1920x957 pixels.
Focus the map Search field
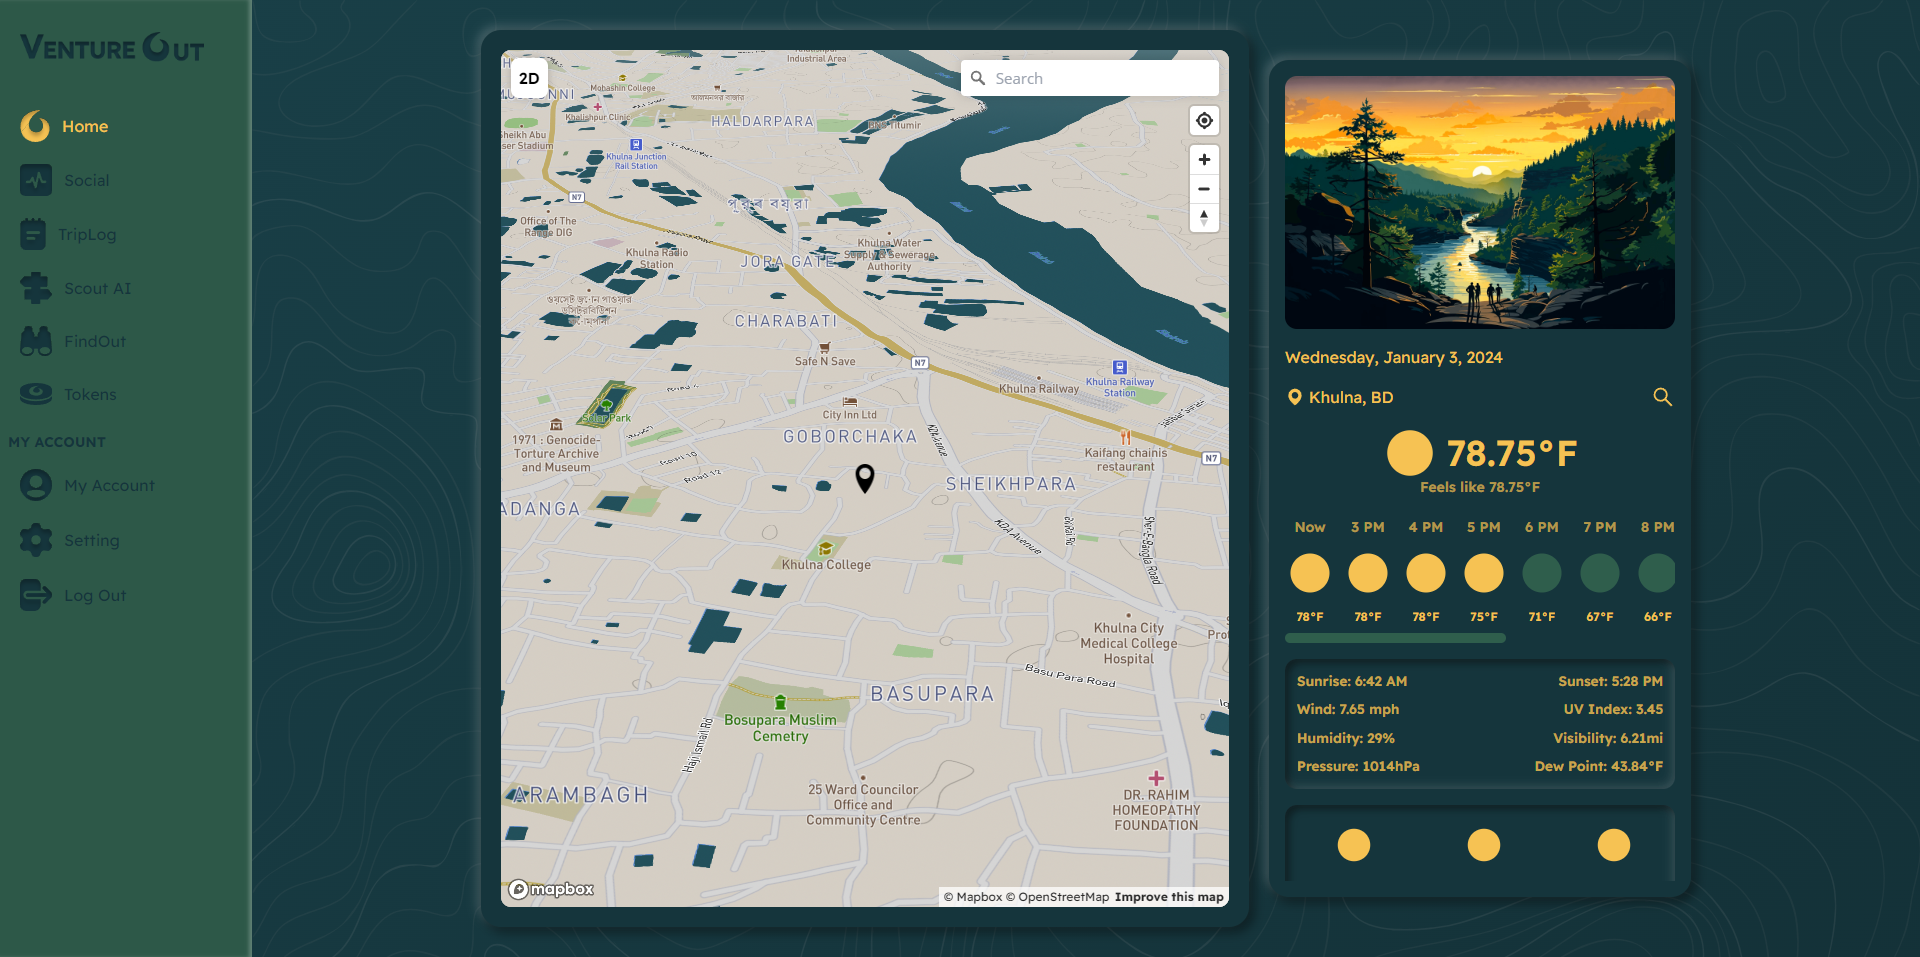(x=1090, y=78)
